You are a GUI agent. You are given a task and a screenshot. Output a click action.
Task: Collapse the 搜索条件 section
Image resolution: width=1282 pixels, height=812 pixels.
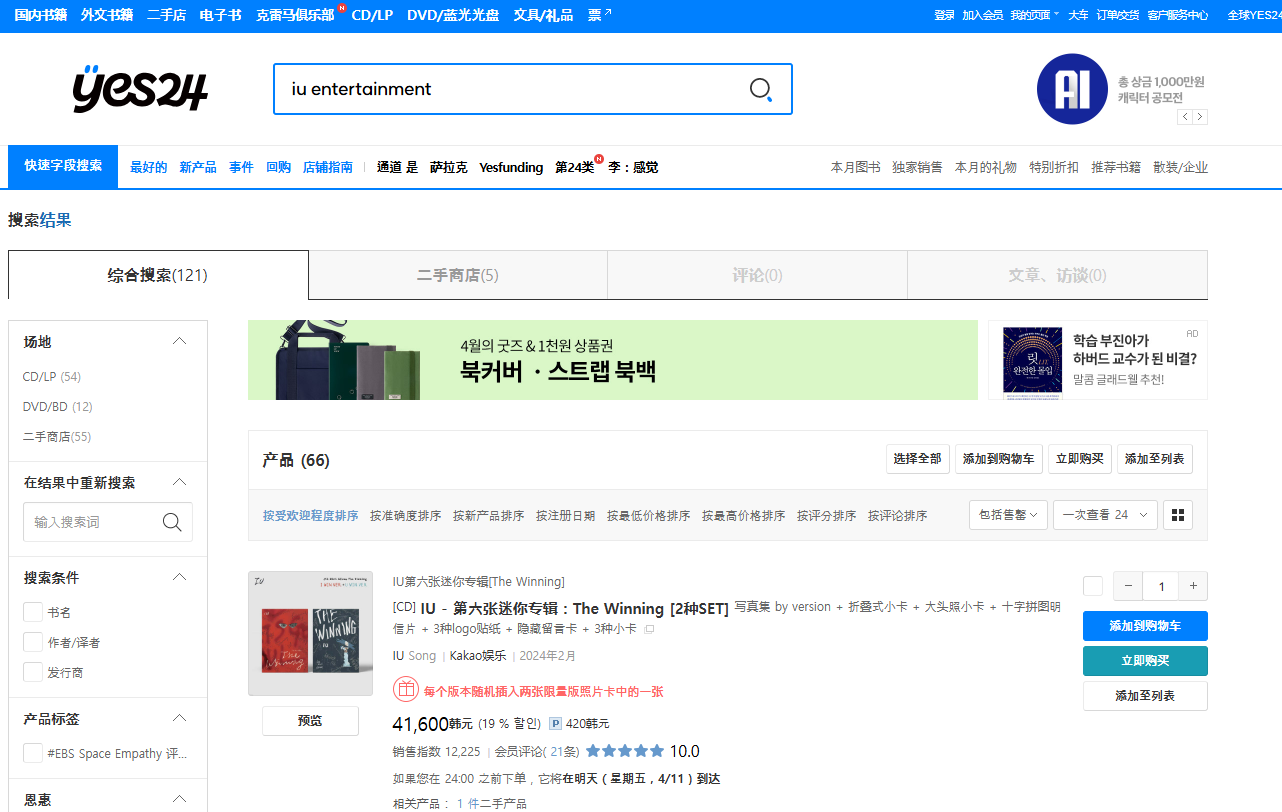180,577
